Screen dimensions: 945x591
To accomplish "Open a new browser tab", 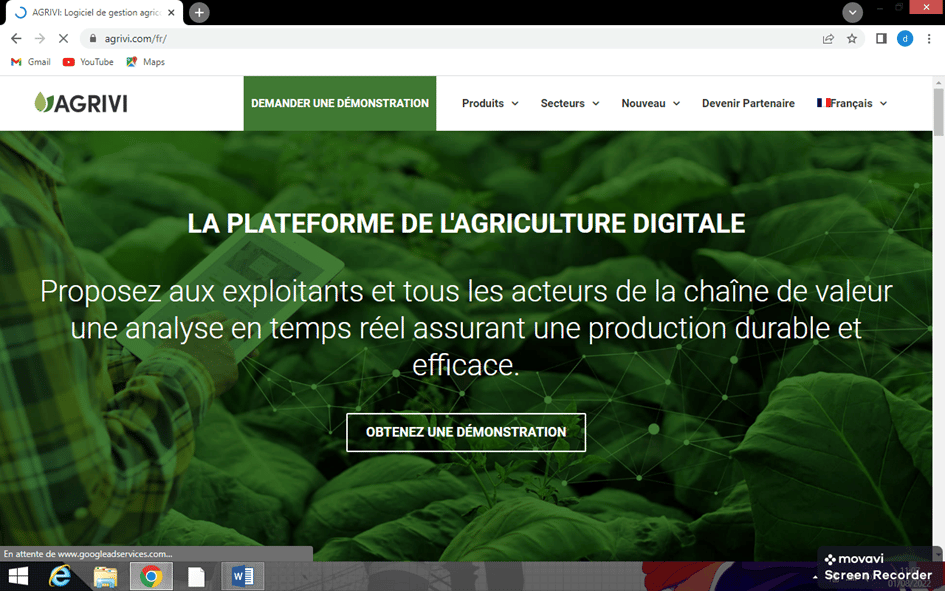I will (x=200, y=12).
